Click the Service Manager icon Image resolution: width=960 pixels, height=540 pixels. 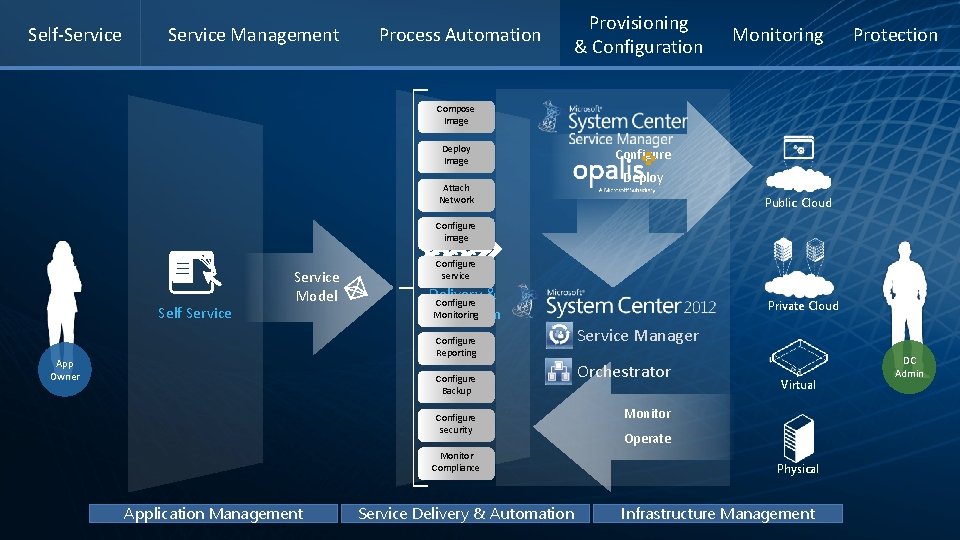[x=559, y=336]
